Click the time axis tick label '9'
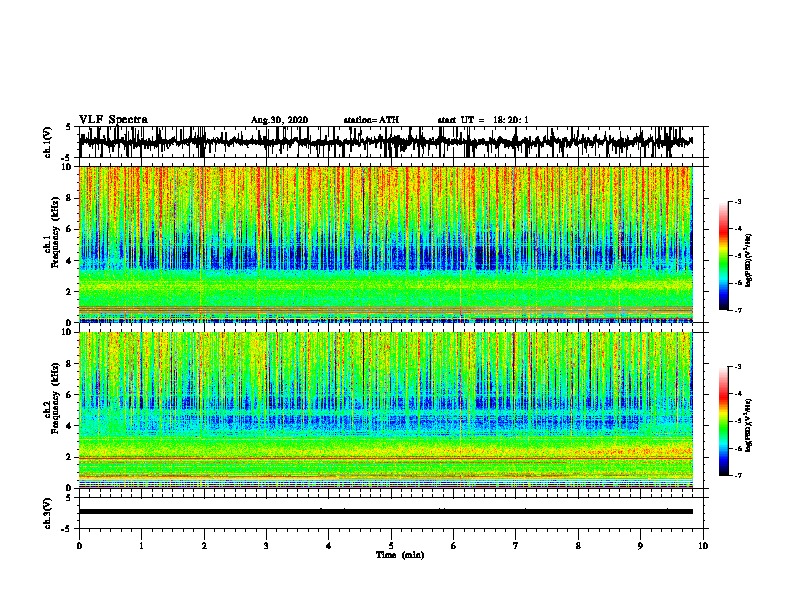This screenshot has height=612, width=792. click(x=640, y=546)
